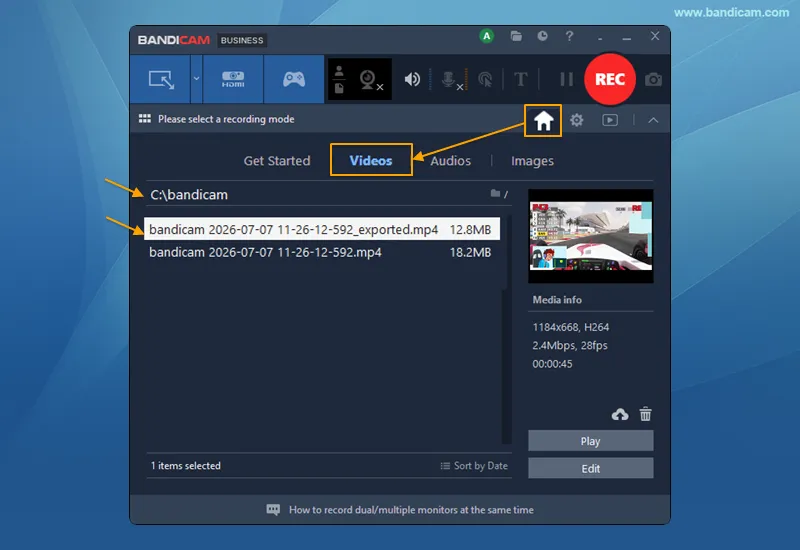Click the tip speech bubble icon

273,510
